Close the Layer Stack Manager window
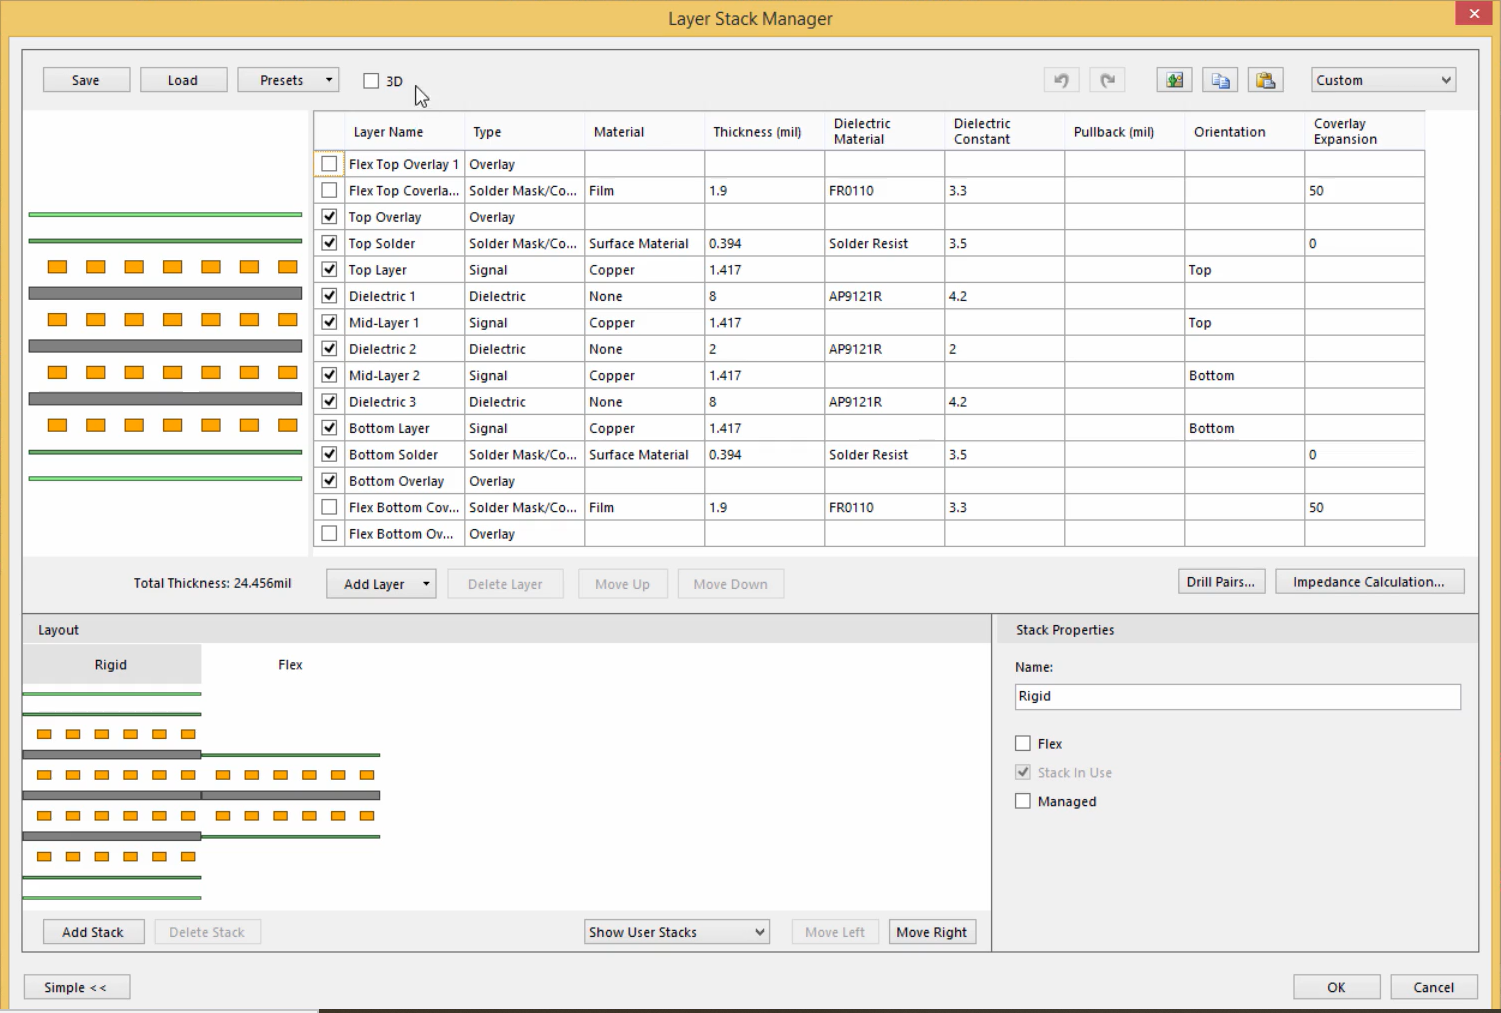This screenshot has height=1013, width=1501. click(x=1474, y=14)
